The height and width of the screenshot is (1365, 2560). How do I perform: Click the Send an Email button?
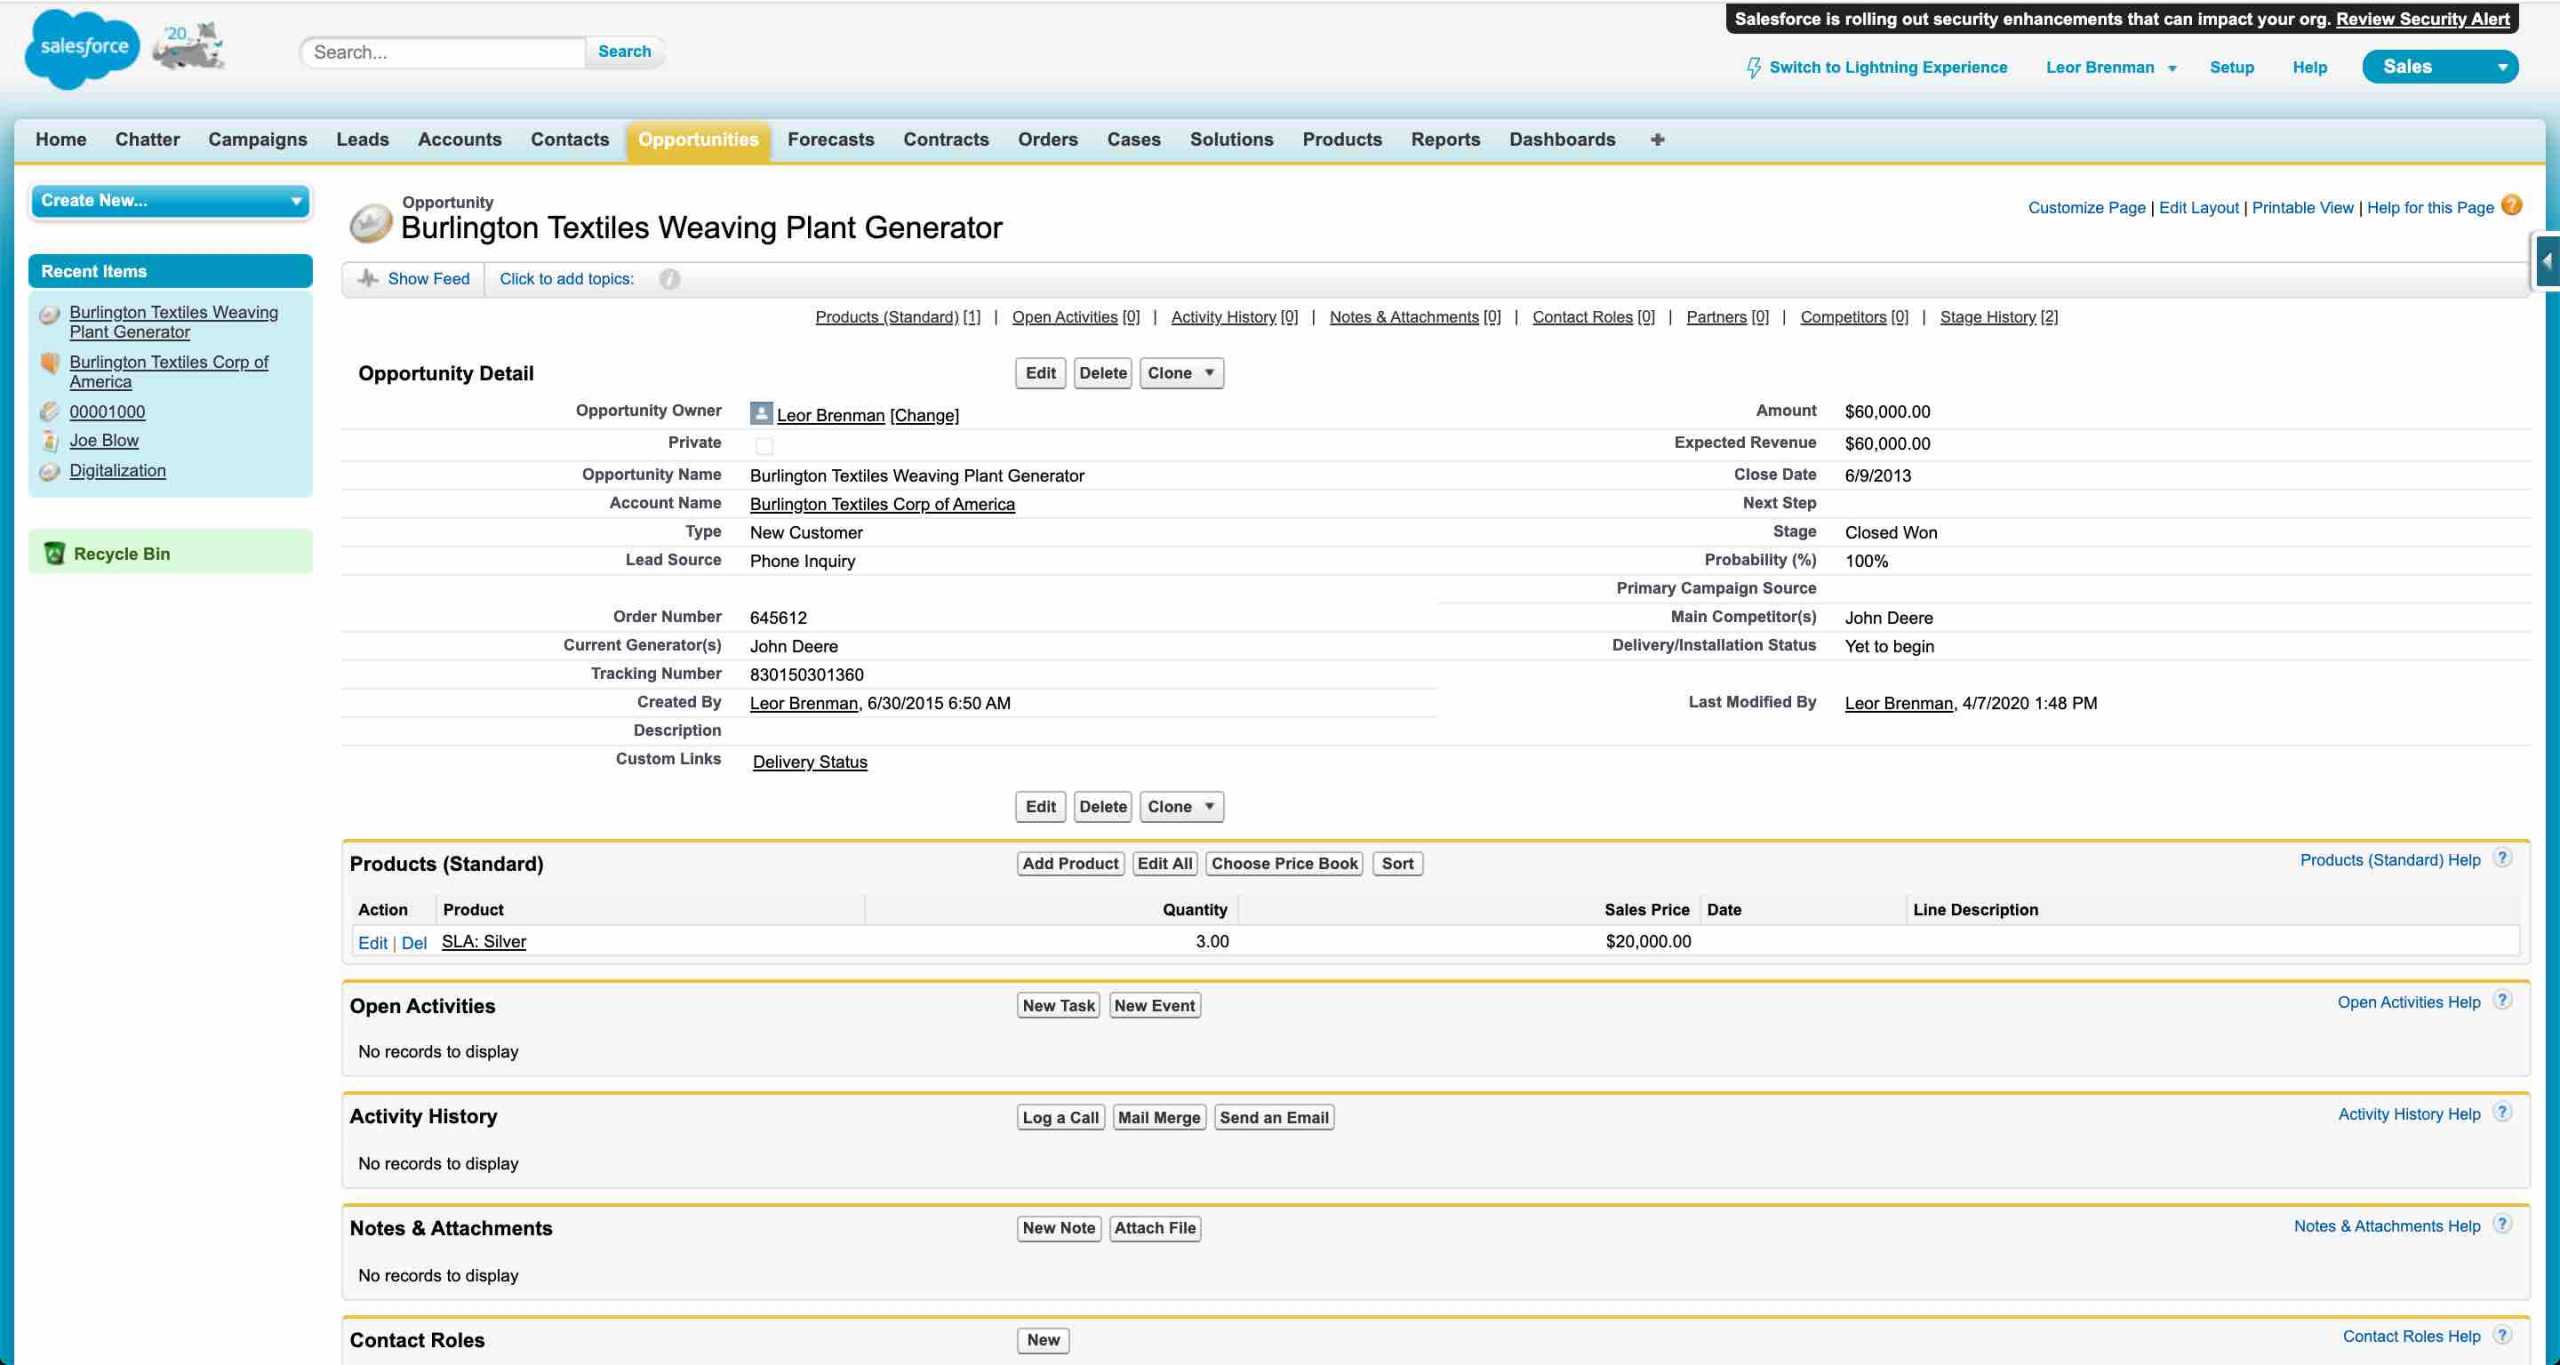coord(1274,1118)
